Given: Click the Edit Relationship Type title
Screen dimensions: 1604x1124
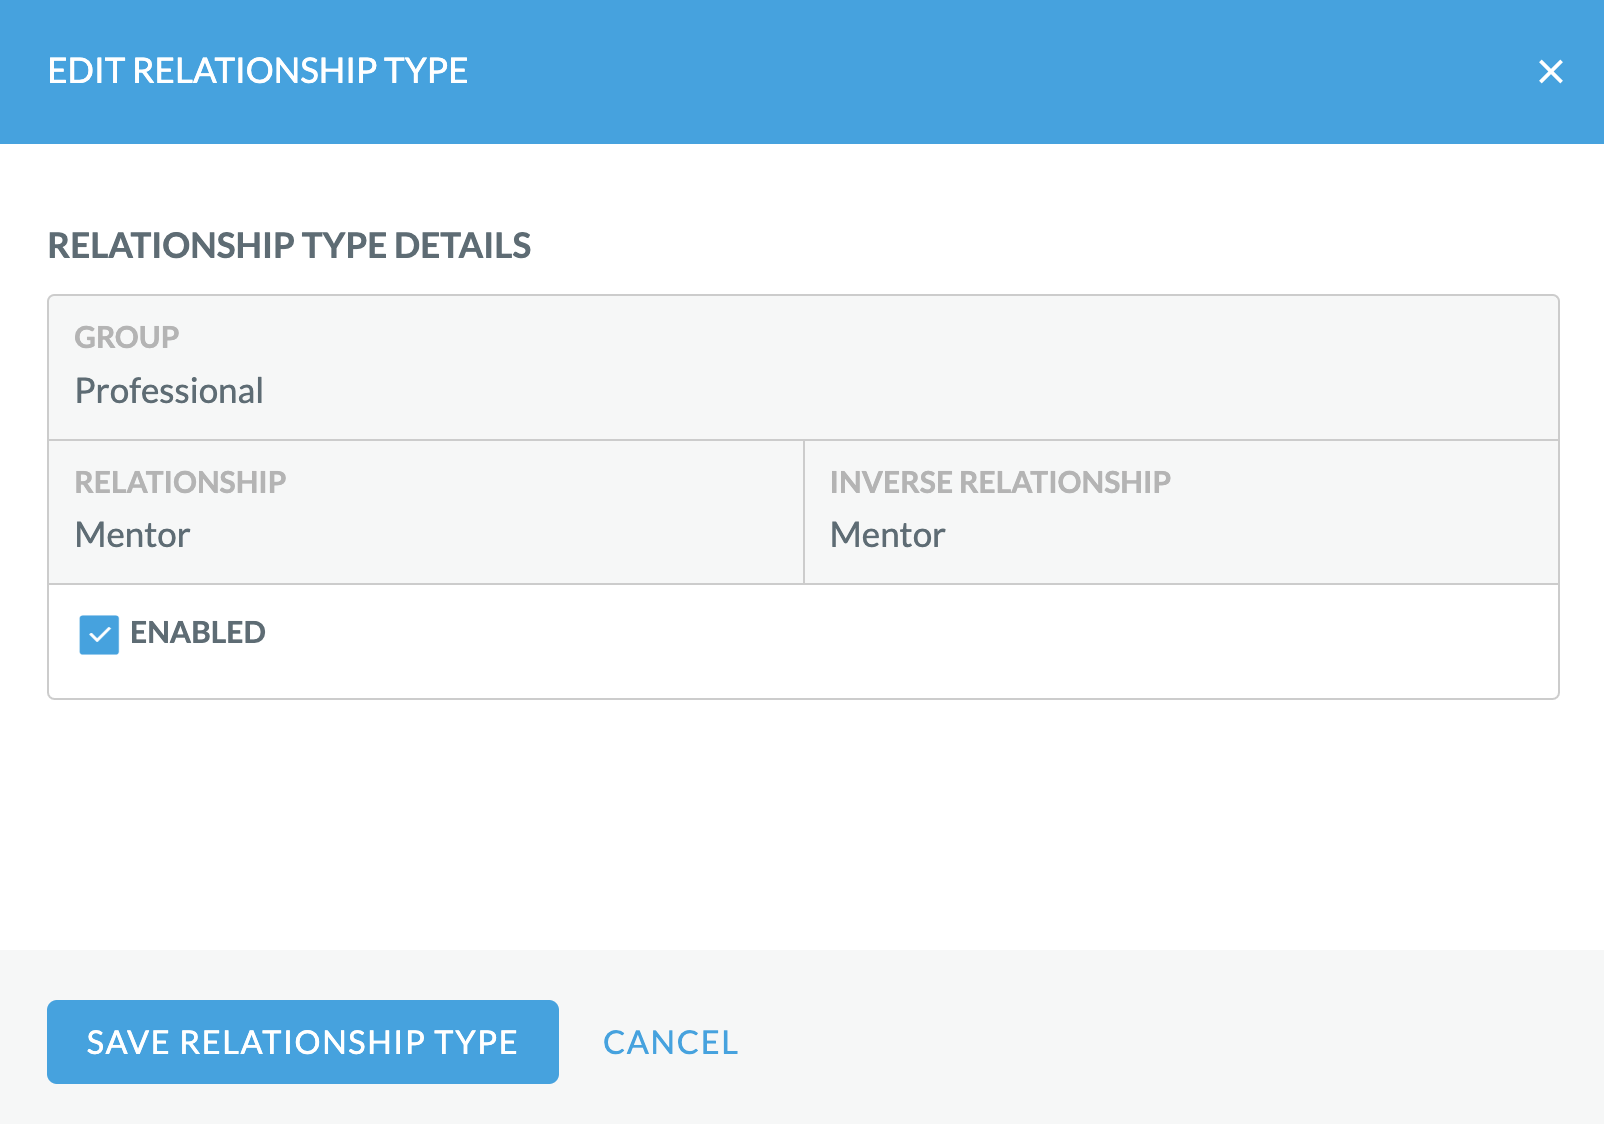Looking at the screenshot, I should point(258,71).
